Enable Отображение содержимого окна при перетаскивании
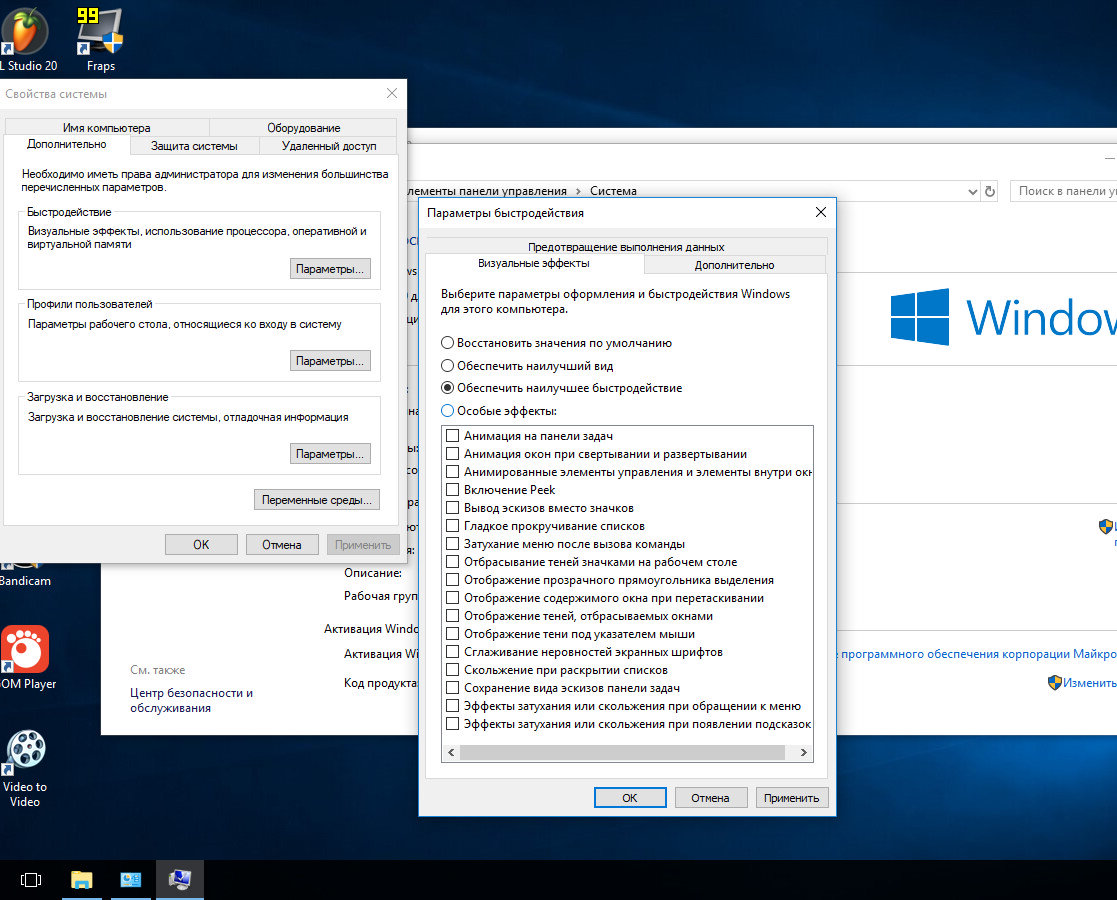This screenshot has width=1117, height=900. point(452,598)
